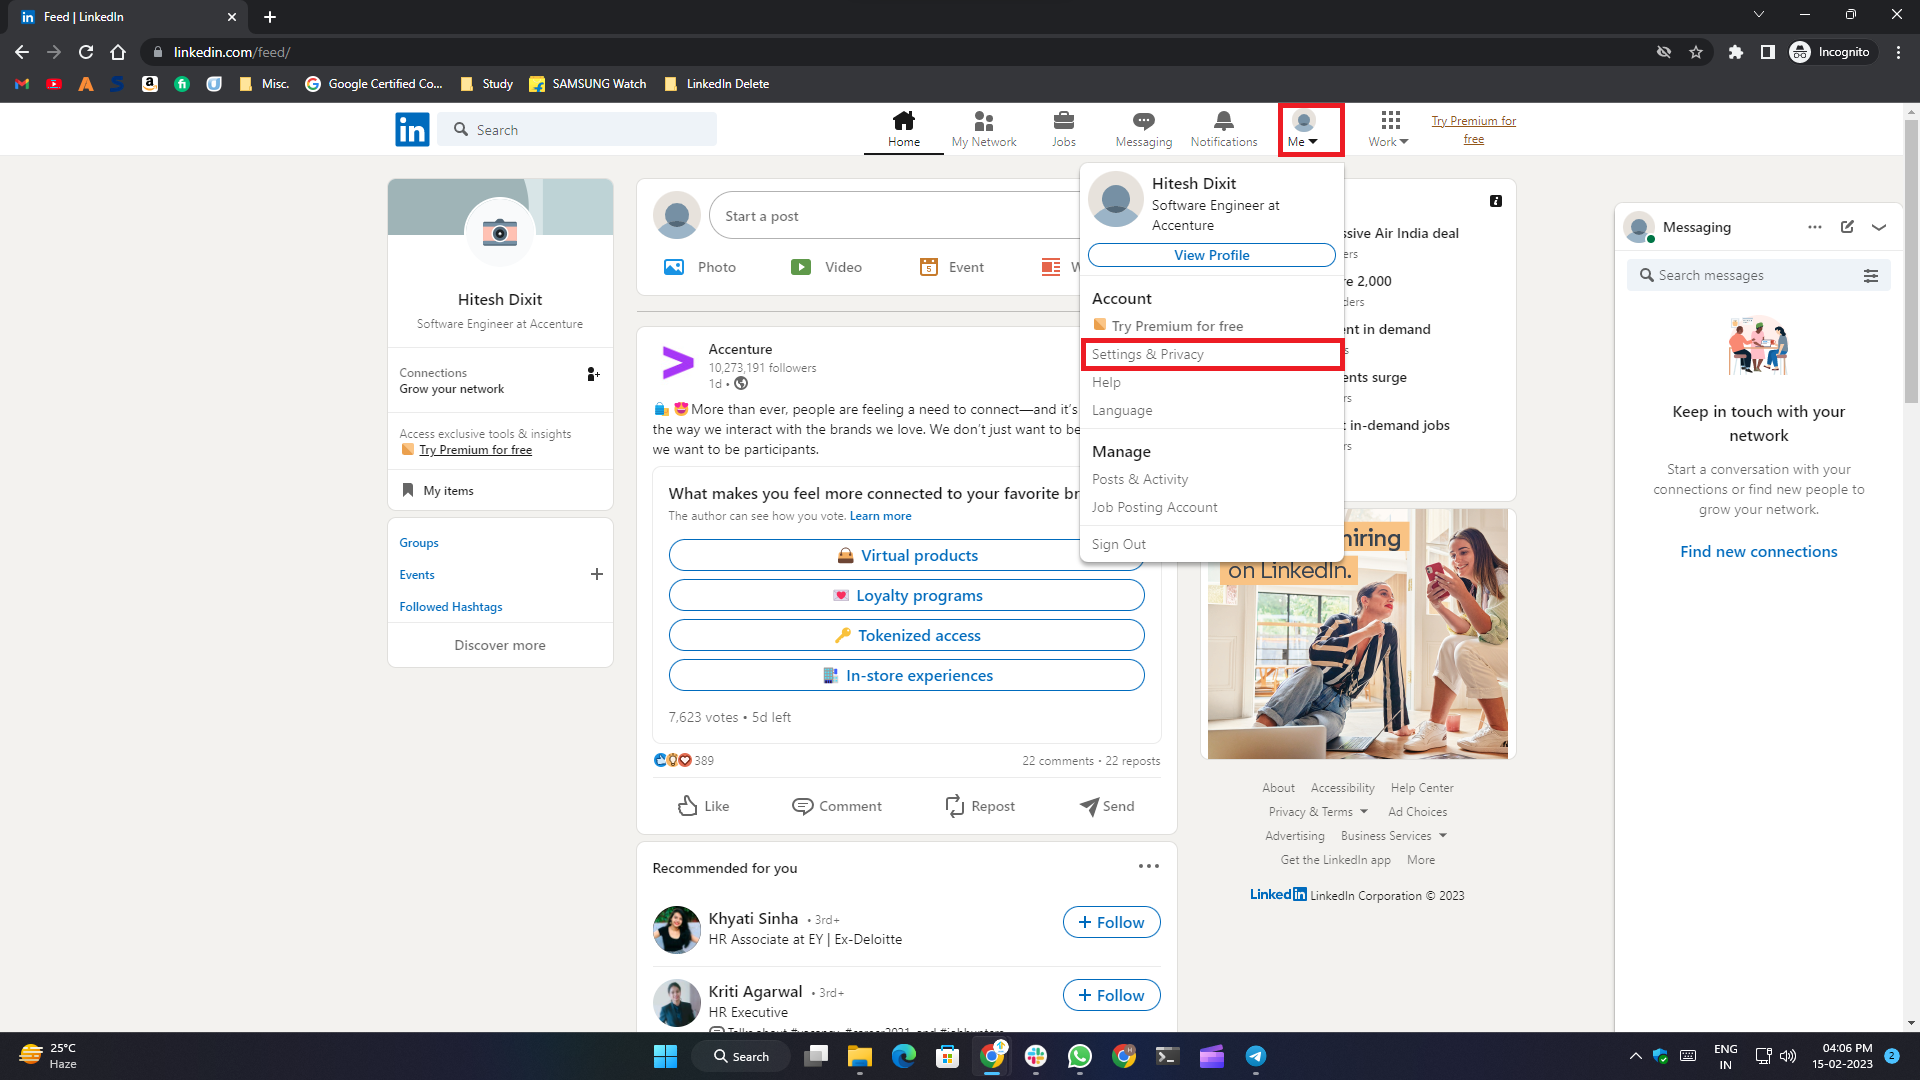Open Notifications bell icon
The image size is (1920, 1080).
click(x=1224, y=129)
